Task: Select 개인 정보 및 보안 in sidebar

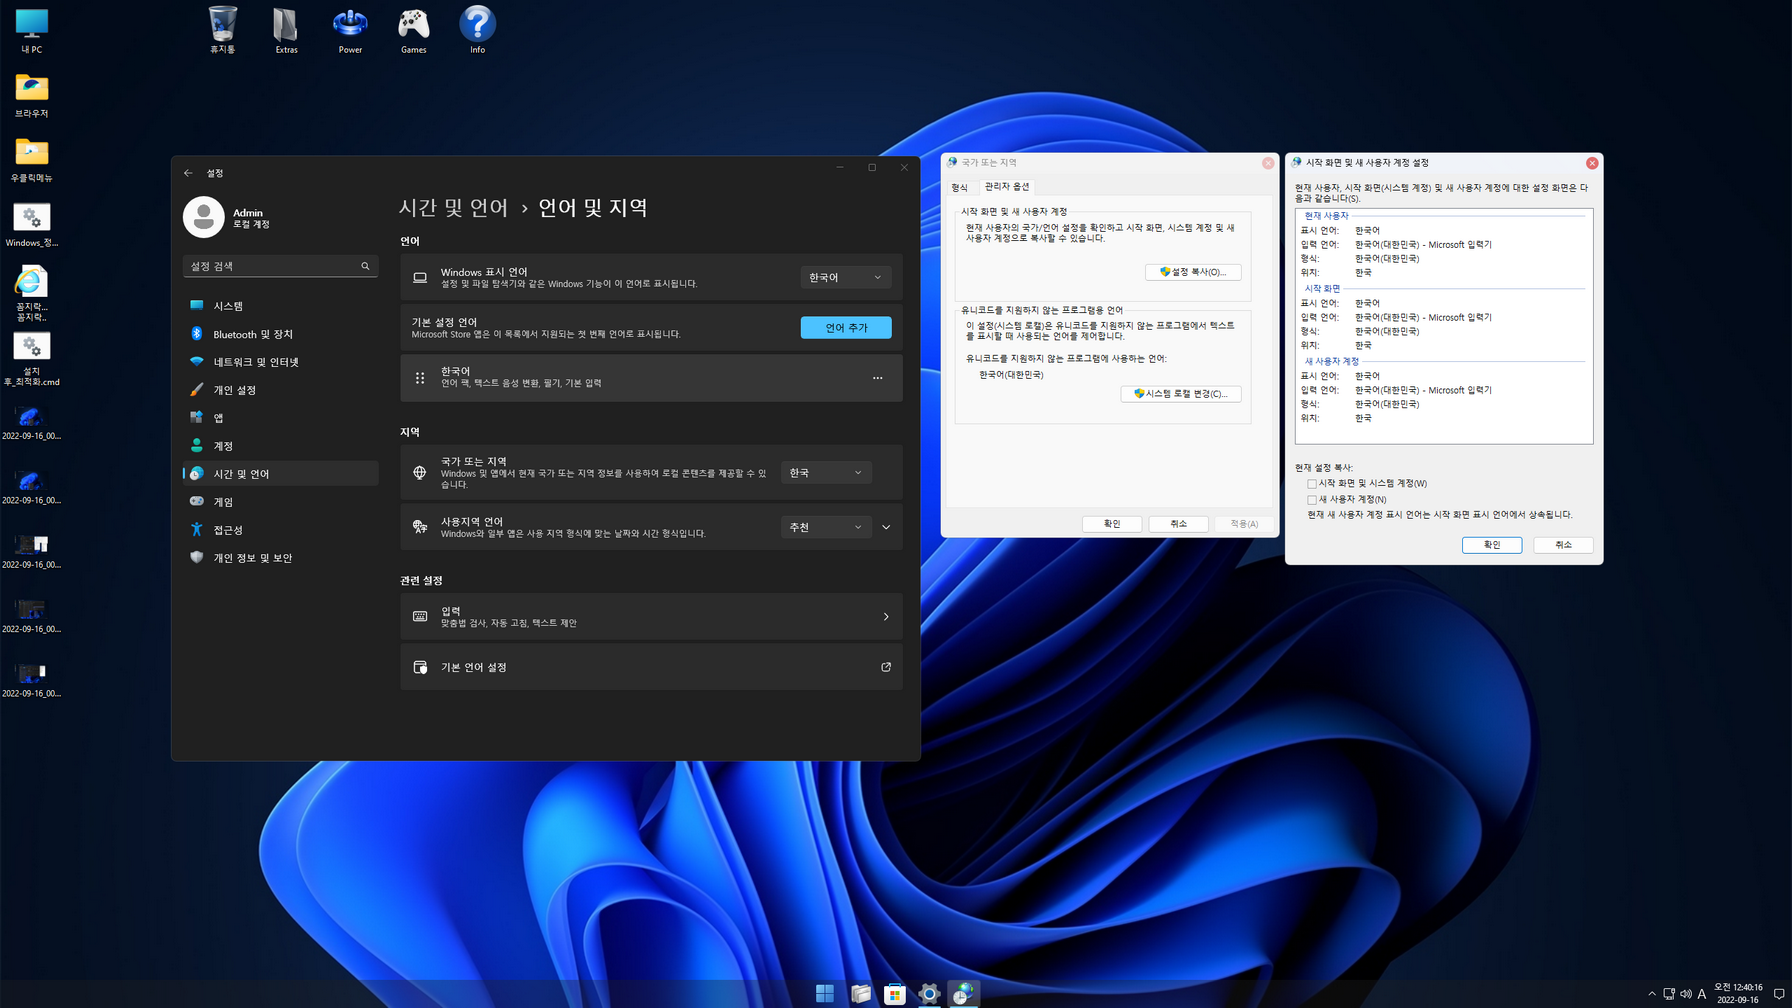Action: pyautogui.click(x=281, y=558)
